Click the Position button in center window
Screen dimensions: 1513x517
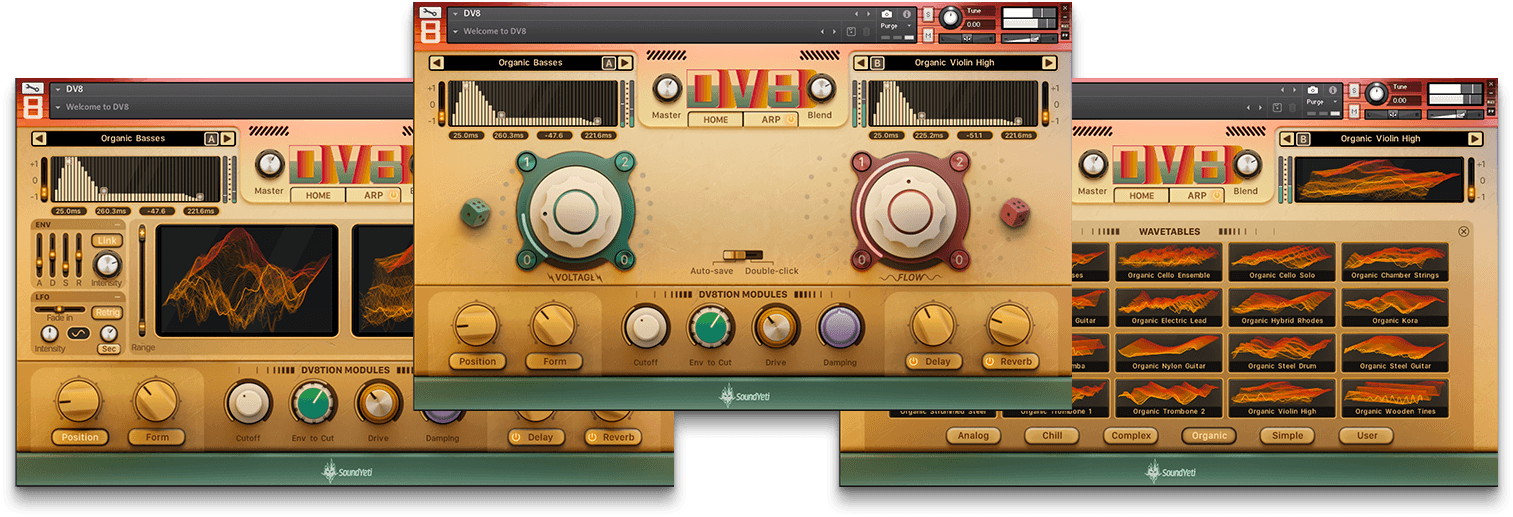tap(477, 362)
